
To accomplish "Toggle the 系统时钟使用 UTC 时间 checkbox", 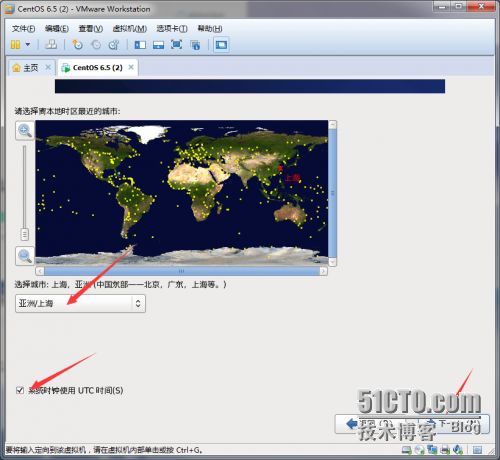I will [x=20, y=390].
